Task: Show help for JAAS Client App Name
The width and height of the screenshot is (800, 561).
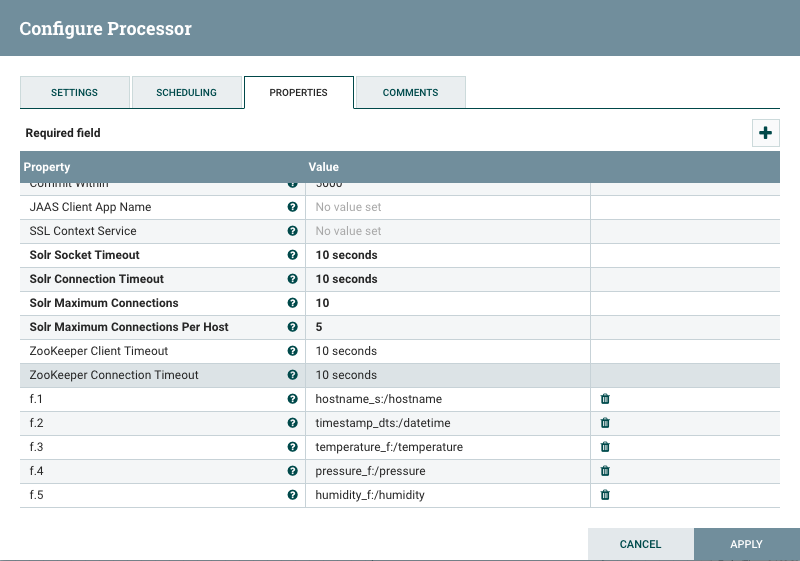Action: [292, 207]
